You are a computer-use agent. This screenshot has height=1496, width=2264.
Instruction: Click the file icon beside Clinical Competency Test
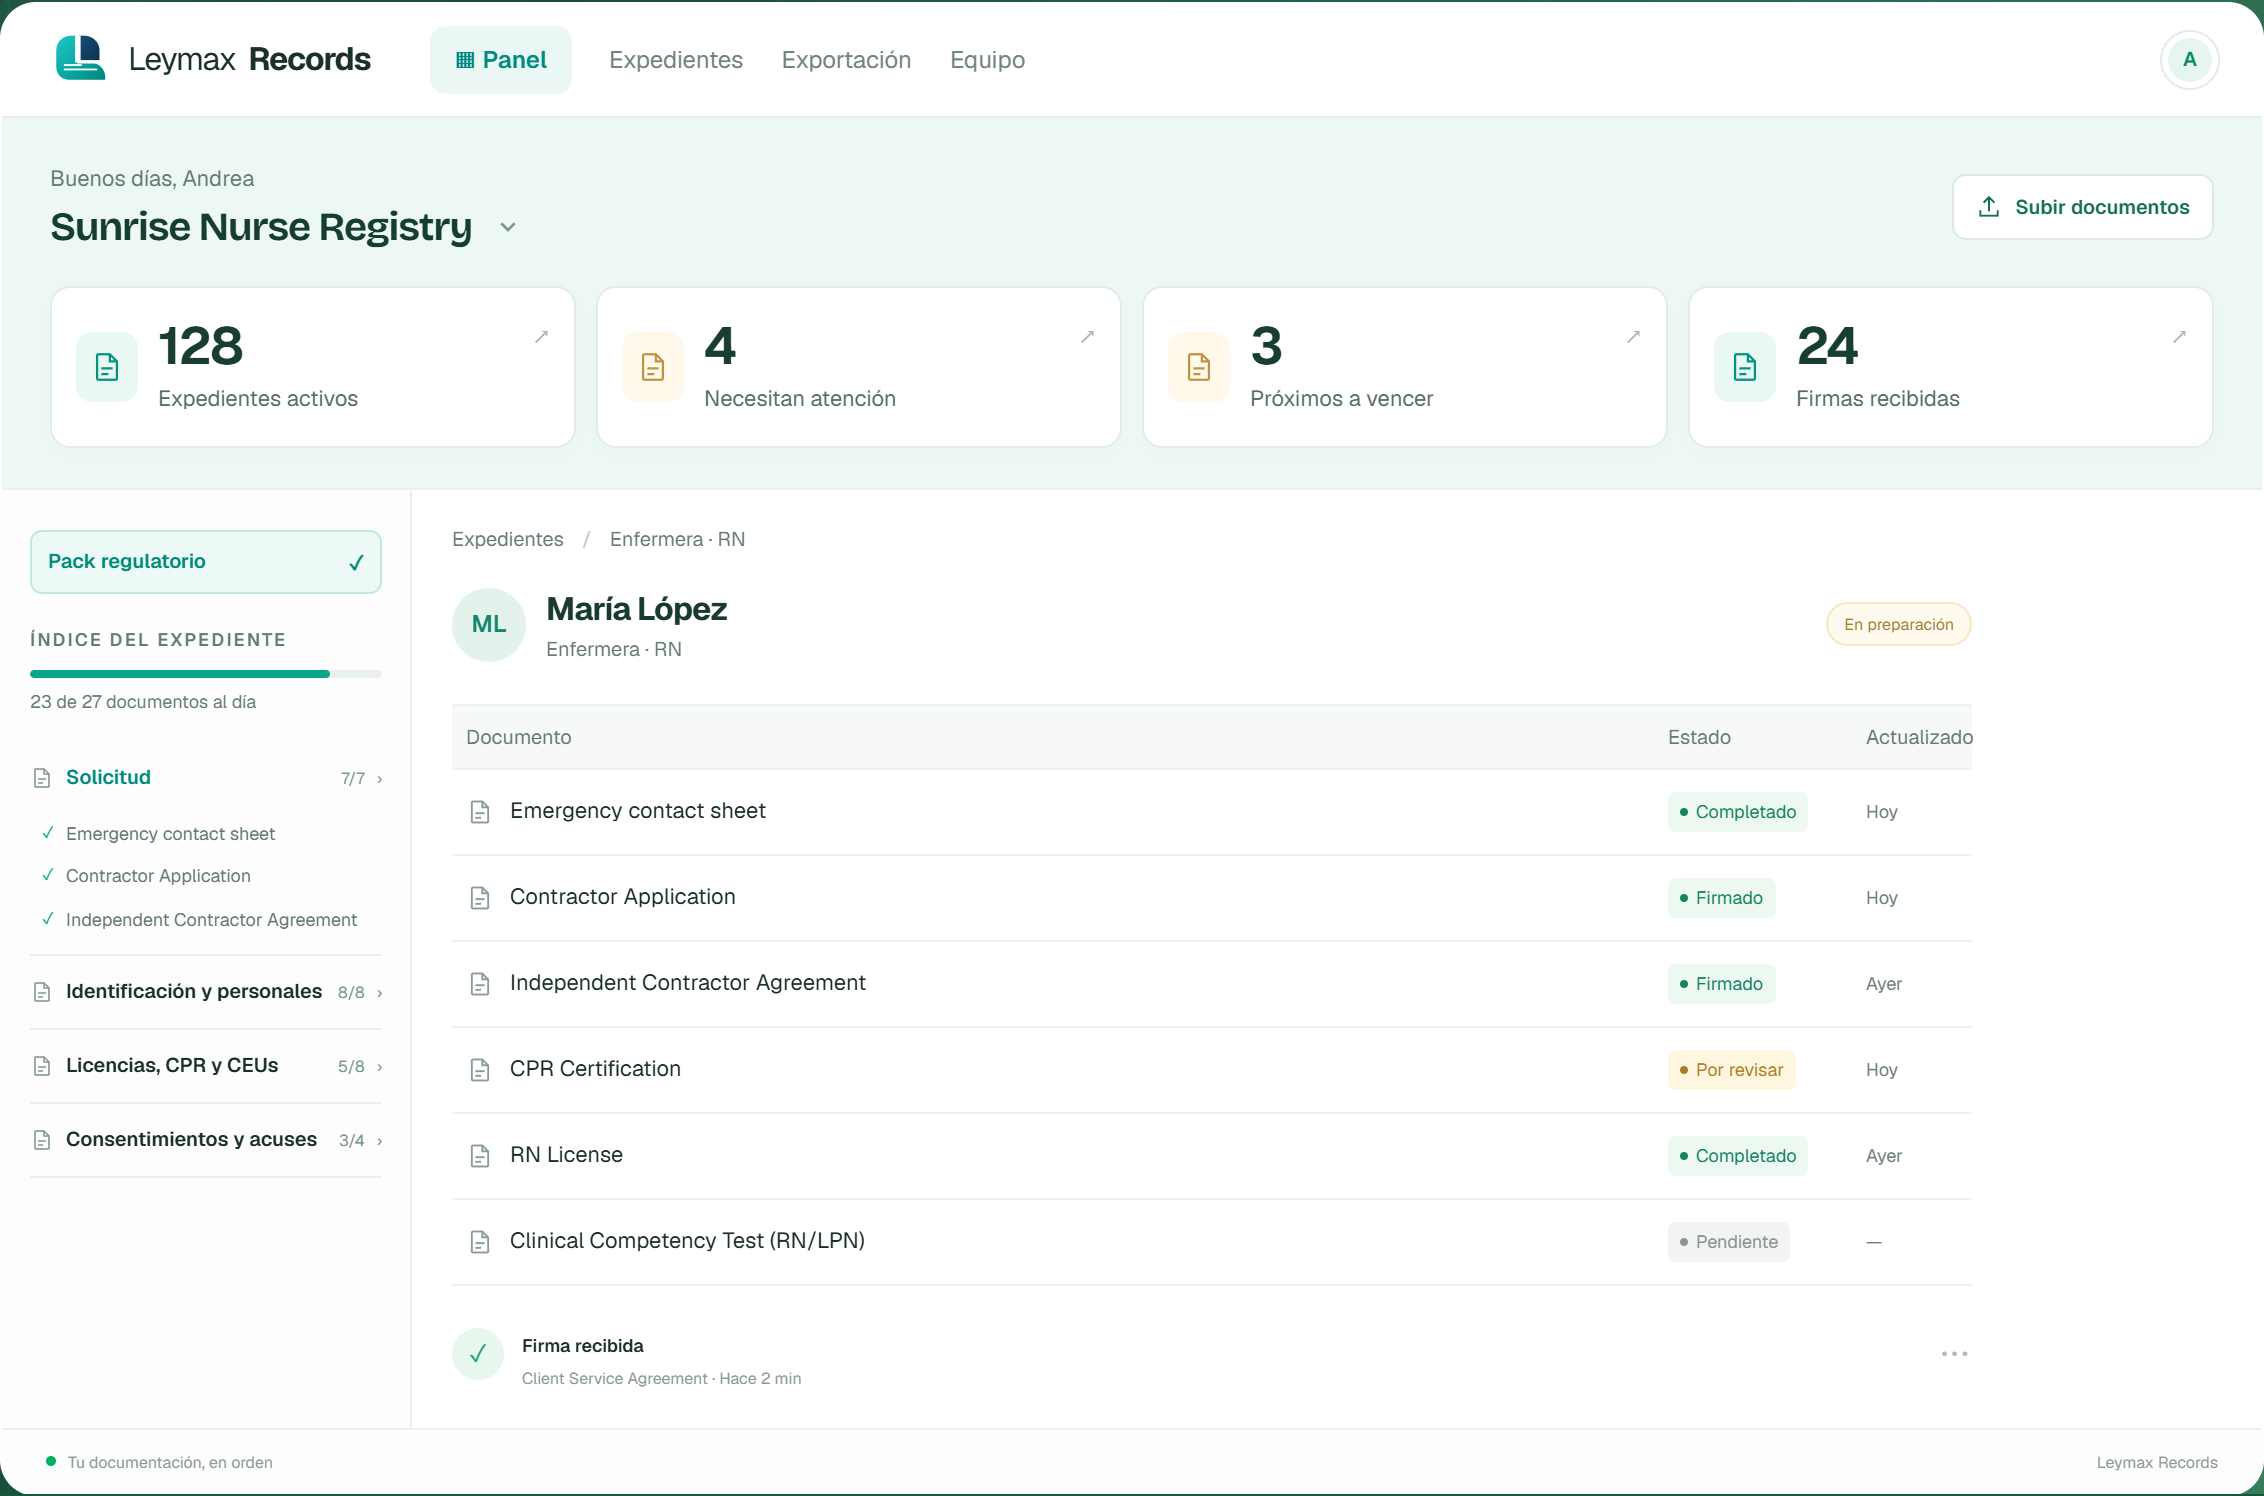tap(480, 1242)
